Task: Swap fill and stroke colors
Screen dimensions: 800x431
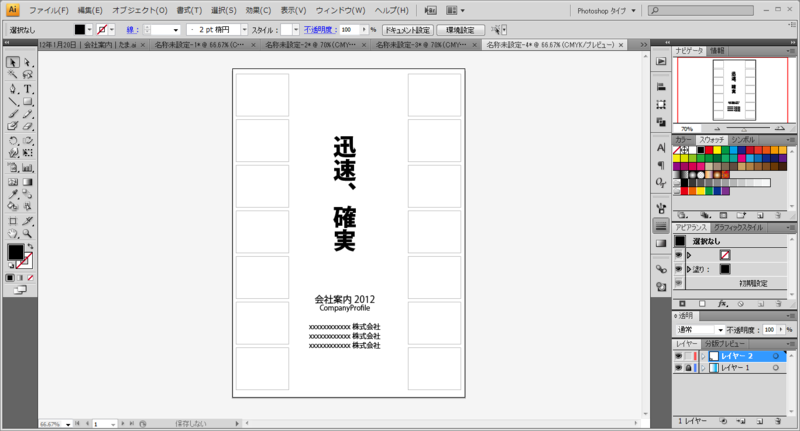Action: [x=30, y=246]
